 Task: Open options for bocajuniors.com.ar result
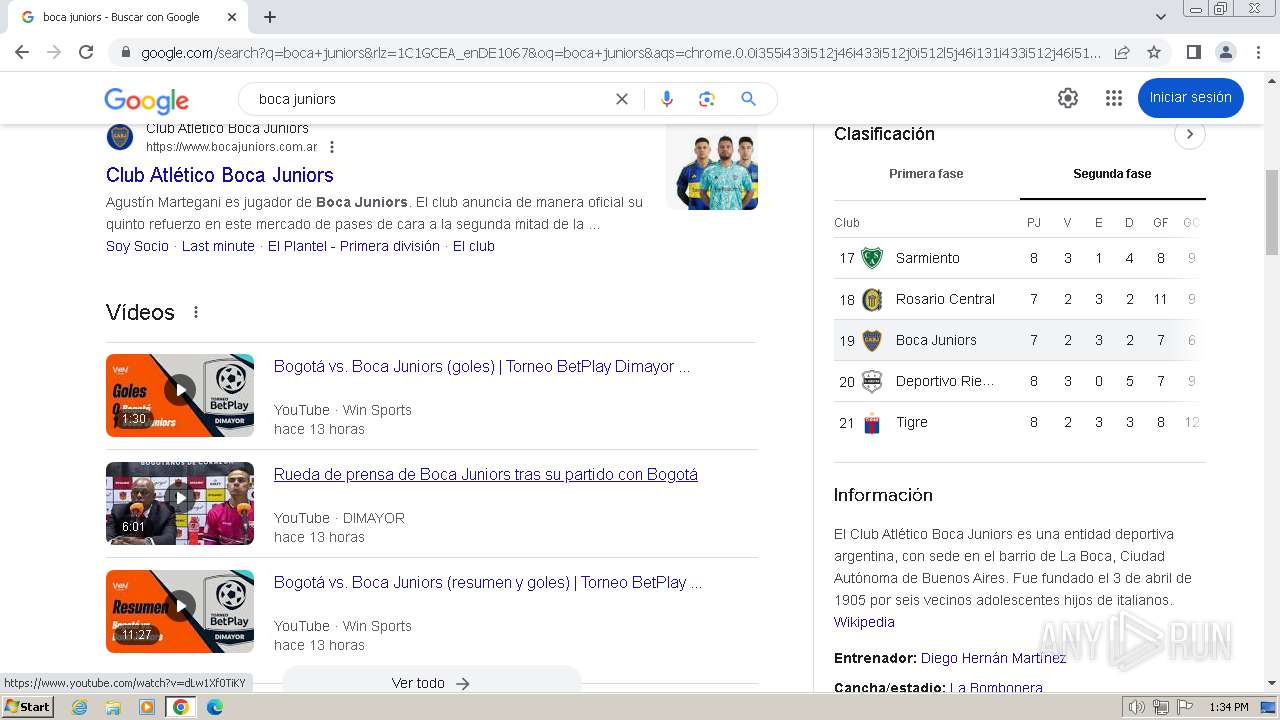[x=332, y=147]
